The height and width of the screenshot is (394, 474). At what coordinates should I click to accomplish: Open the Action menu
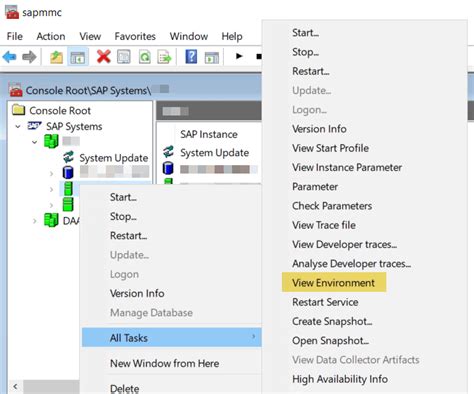[x=51, y=36]
